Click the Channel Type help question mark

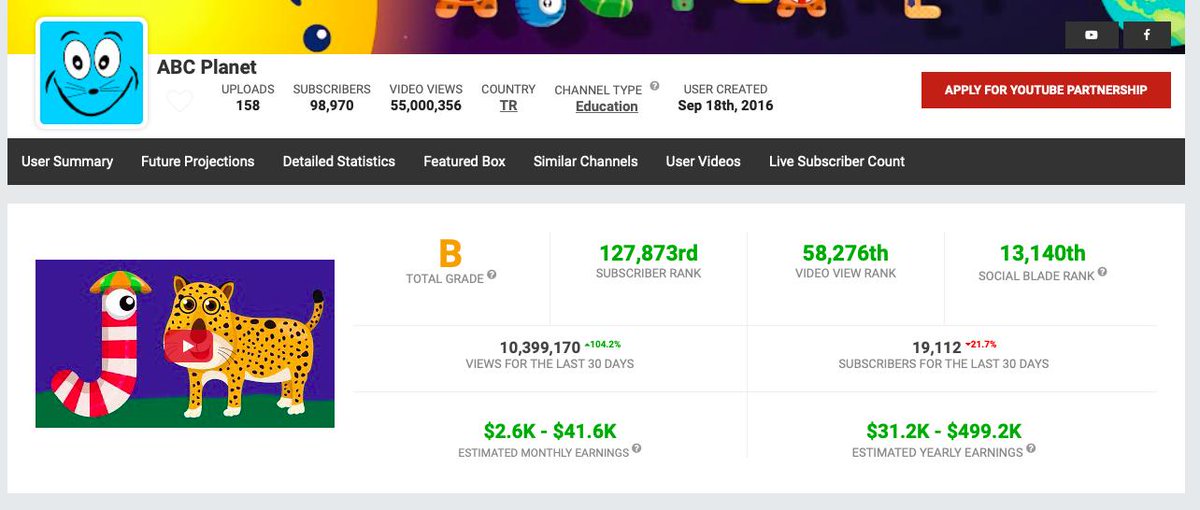pyautogui.click(x=654, y=86)
